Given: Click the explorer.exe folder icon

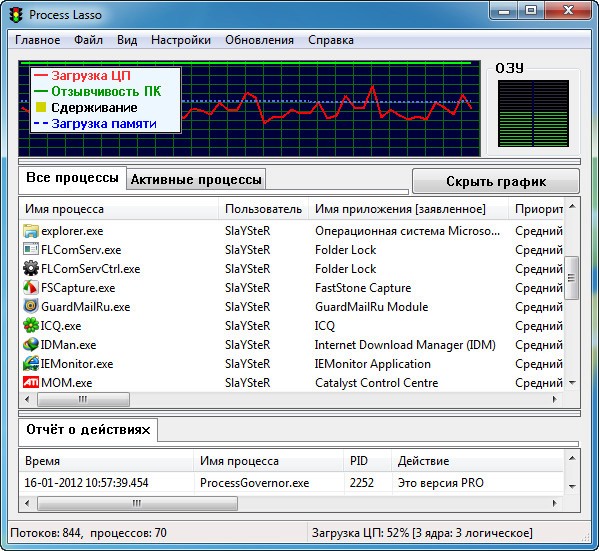Looking at the screenshot, I should click(x=31, y=231).
